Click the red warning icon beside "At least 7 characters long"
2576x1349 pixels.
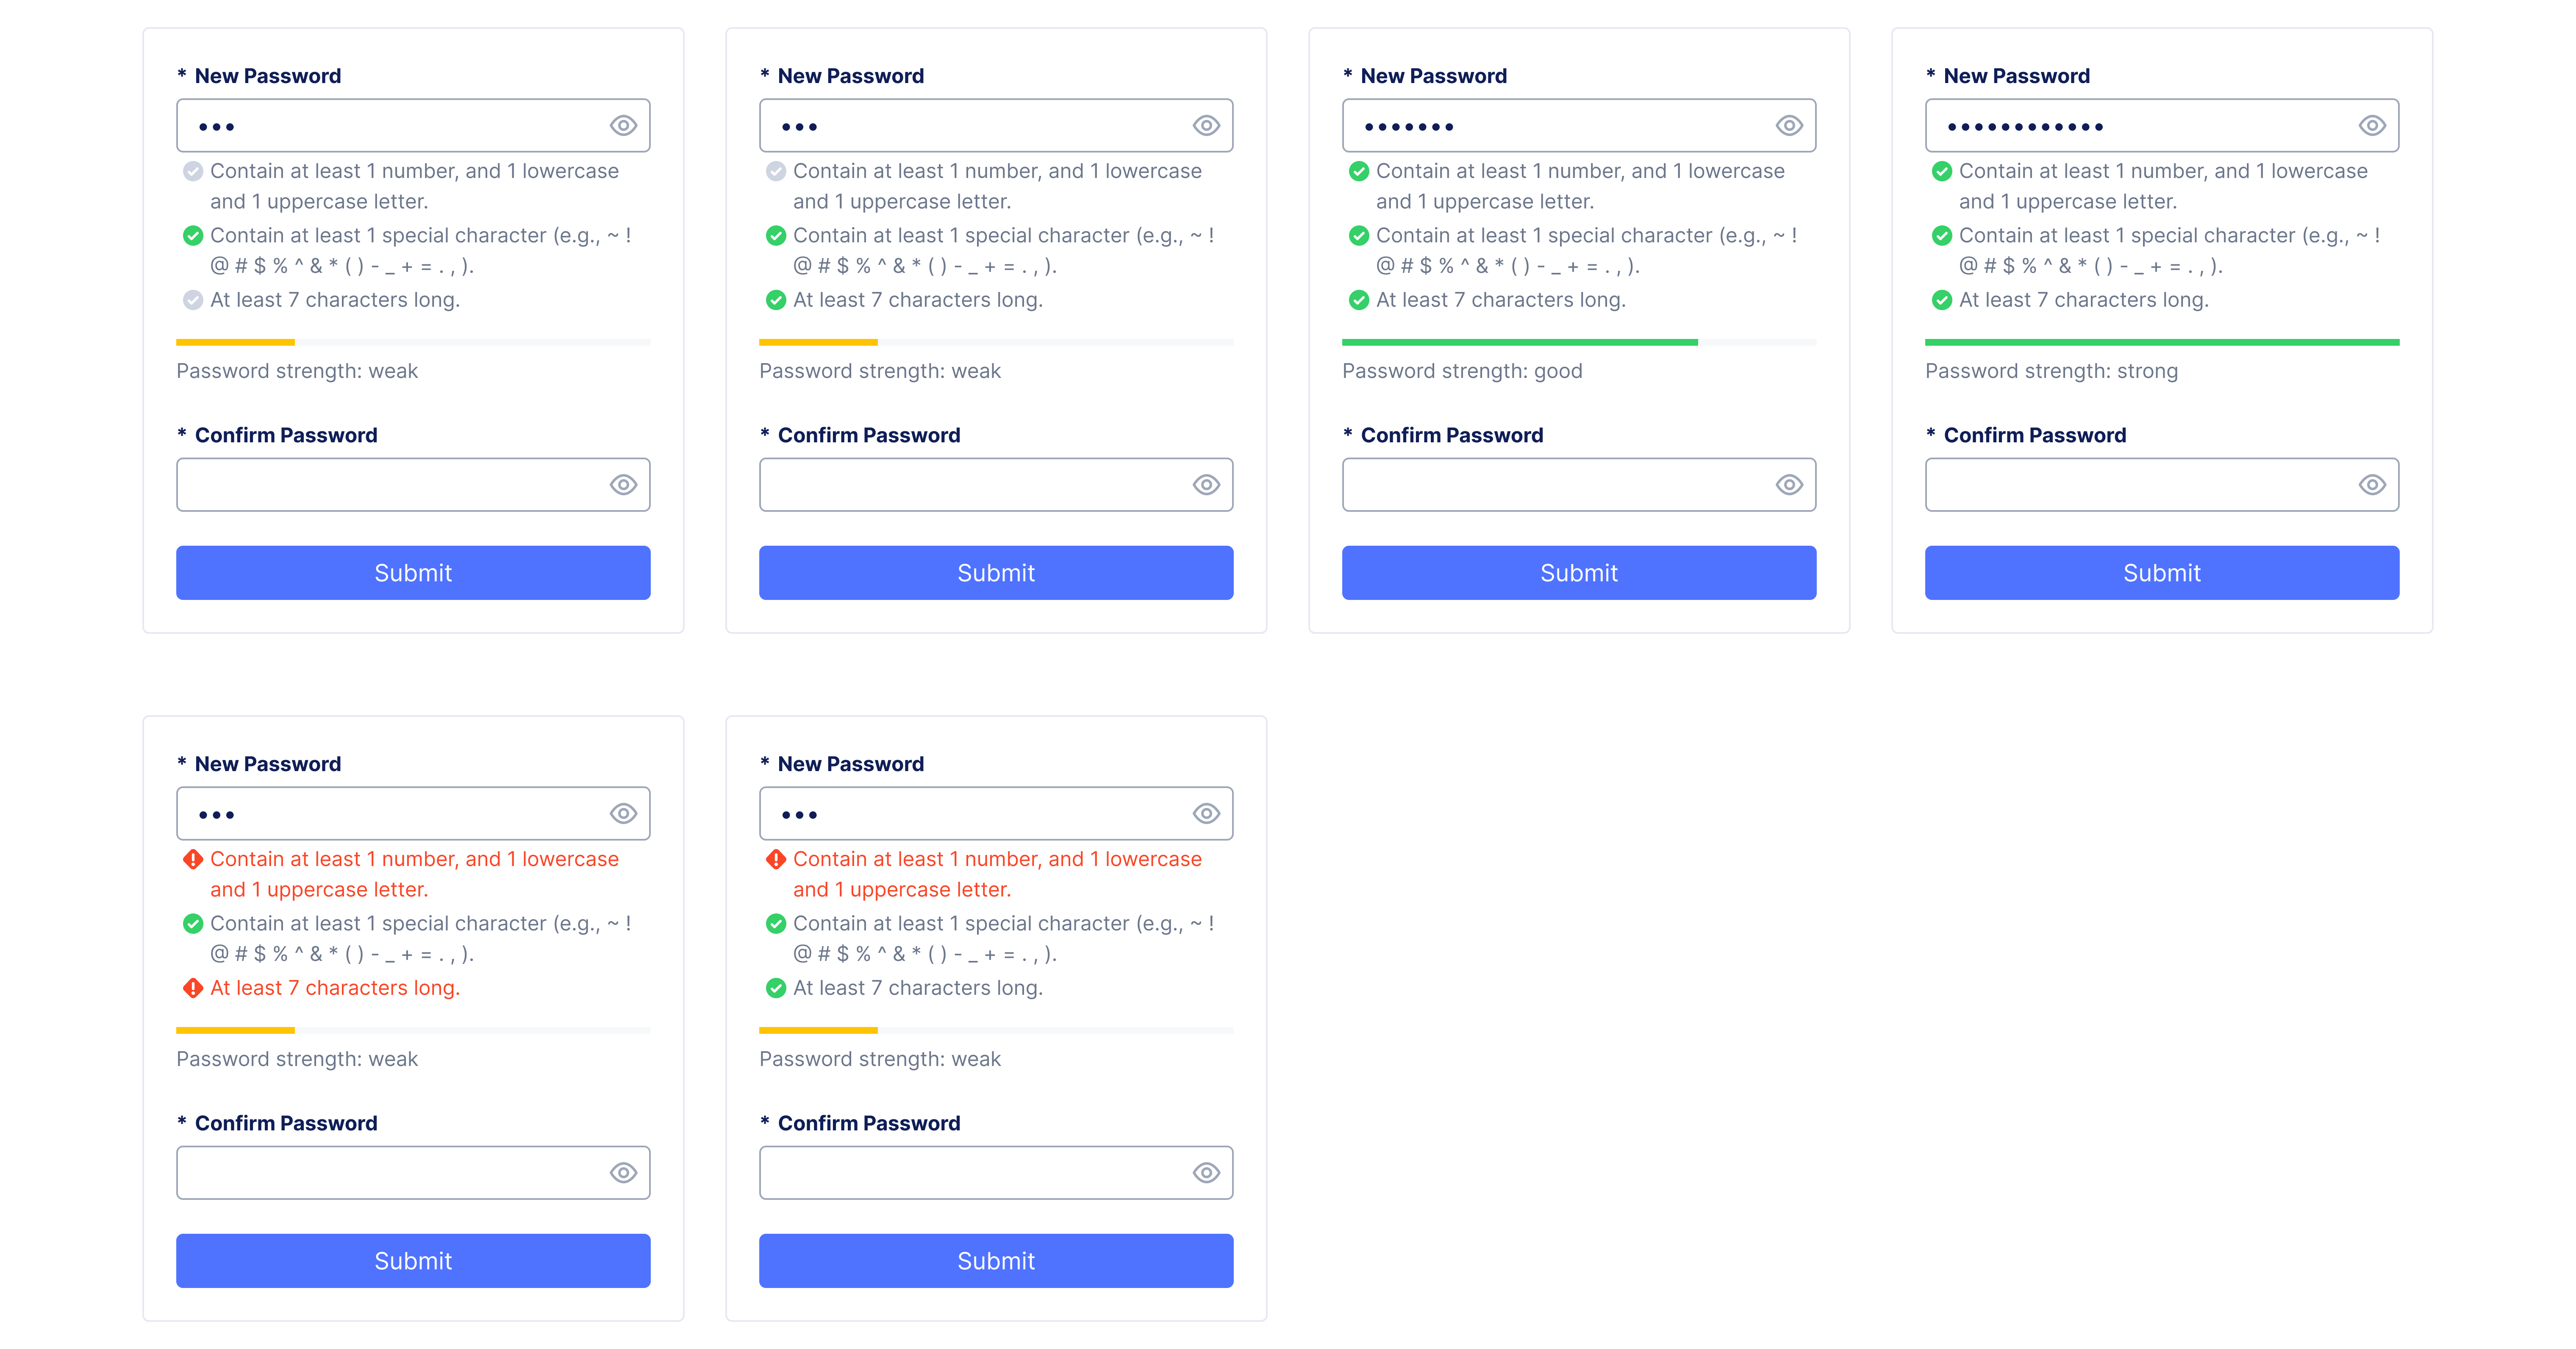(x=193, y=988)
